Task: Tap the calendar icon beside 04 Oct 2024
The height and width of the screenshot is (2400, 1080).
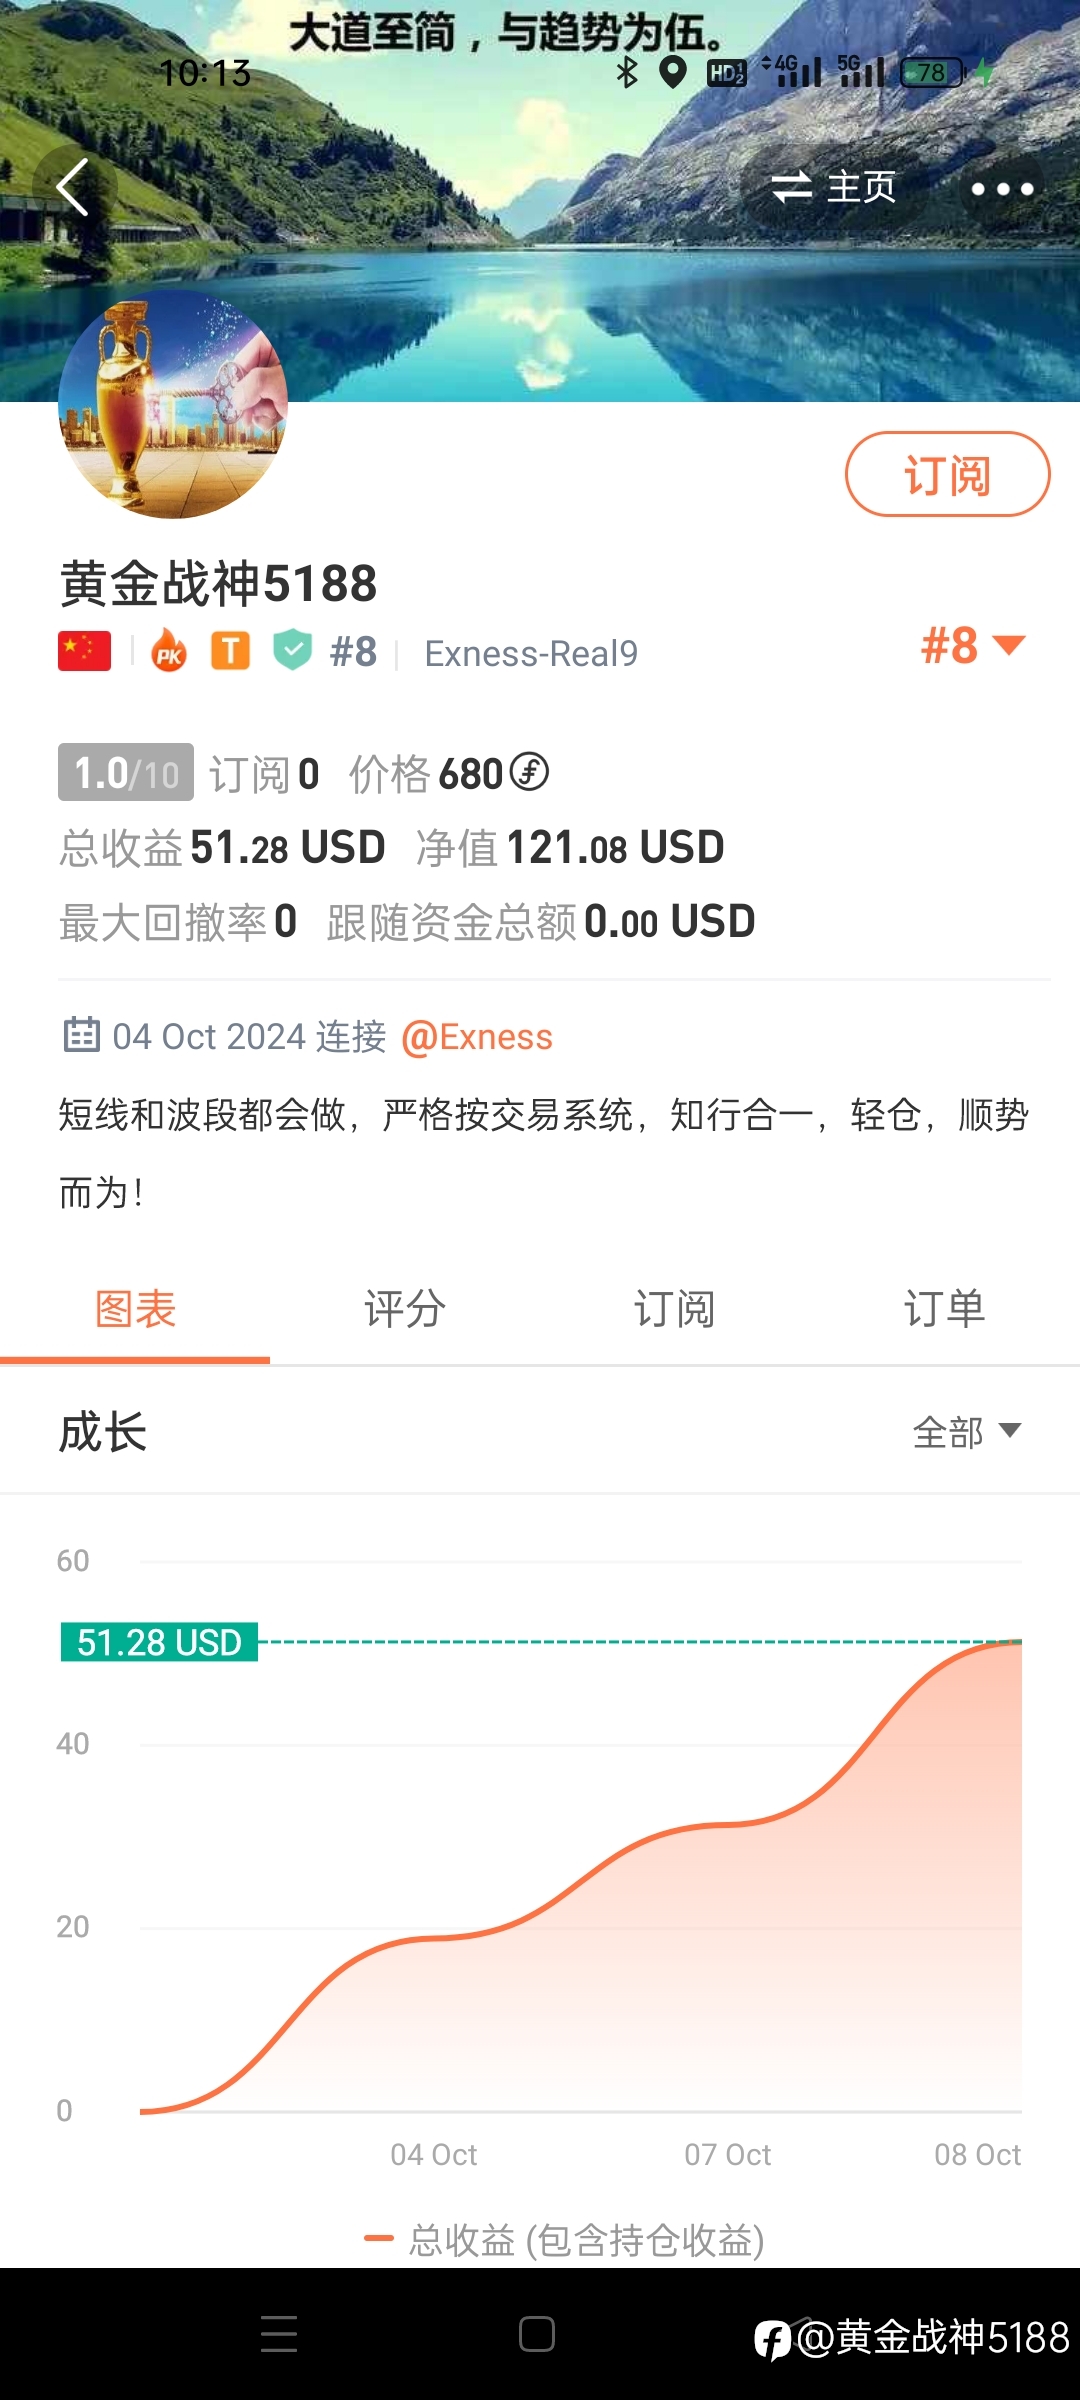Action: (x=82, y=1035)
